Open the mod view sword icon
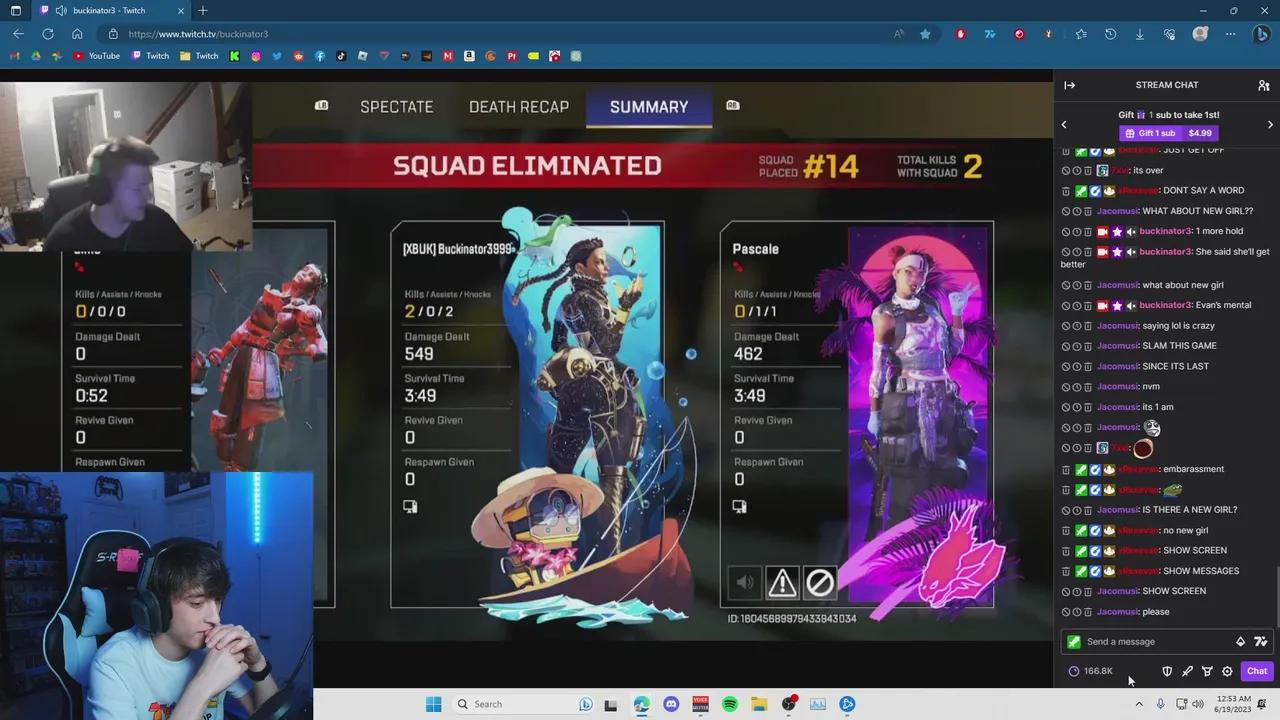Image resolution: width=1280 pixels, height=720 pixels. 1187,671
